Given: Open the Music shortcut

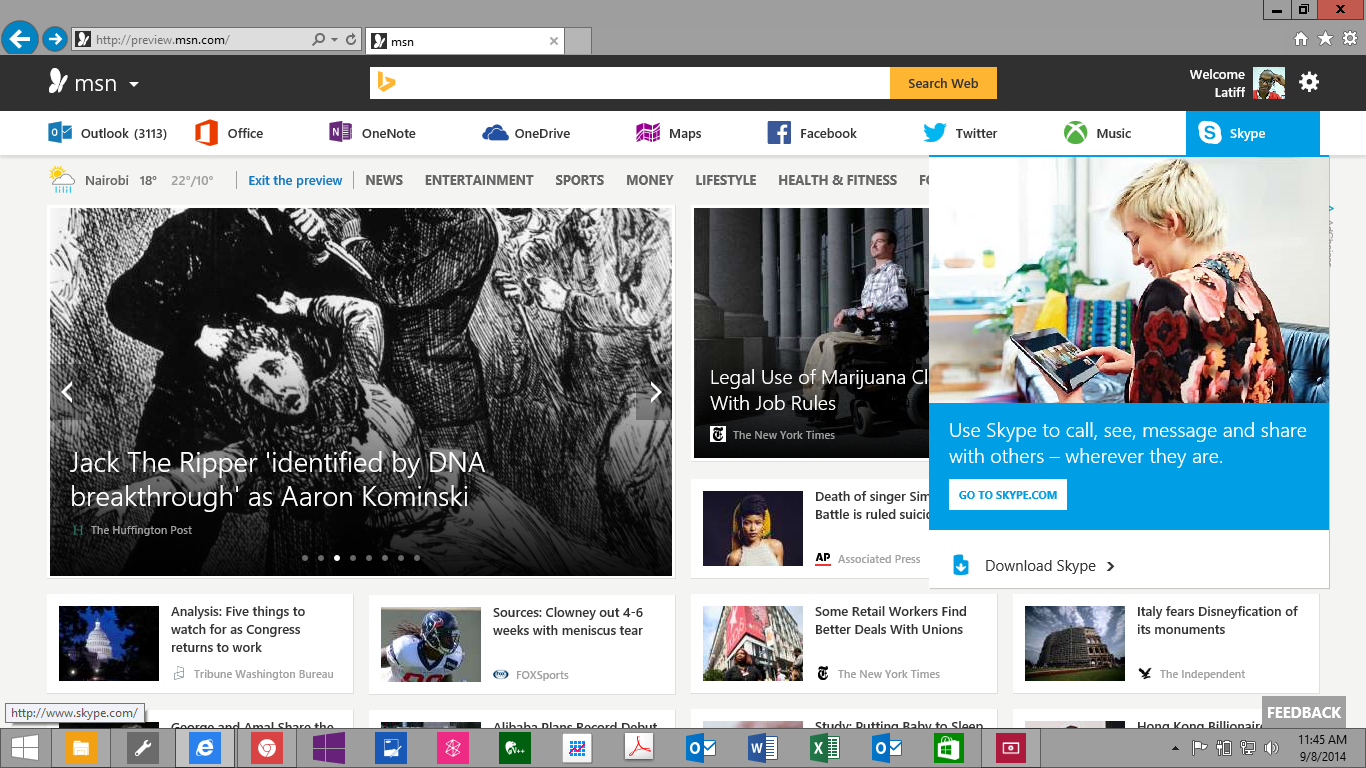Looking at the screenshot, I should click(x=1098, y=133).
